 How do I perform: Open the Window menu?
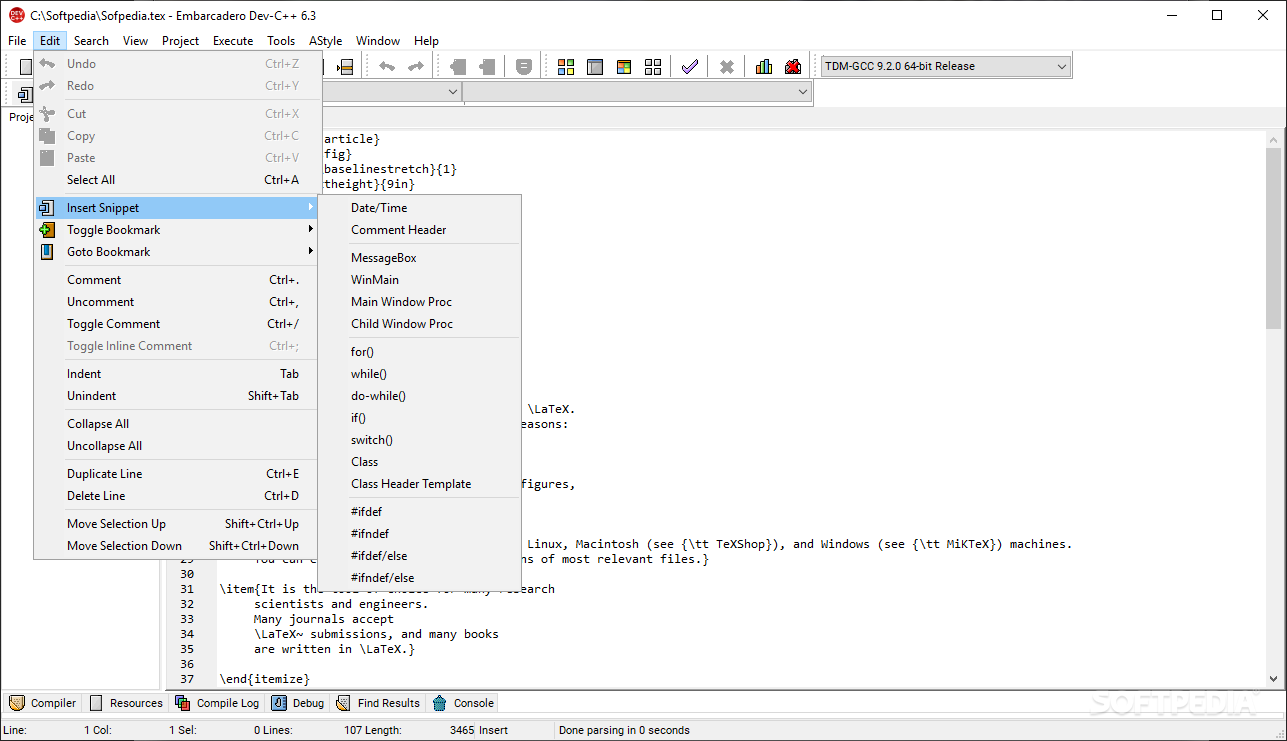coord(378,41)
